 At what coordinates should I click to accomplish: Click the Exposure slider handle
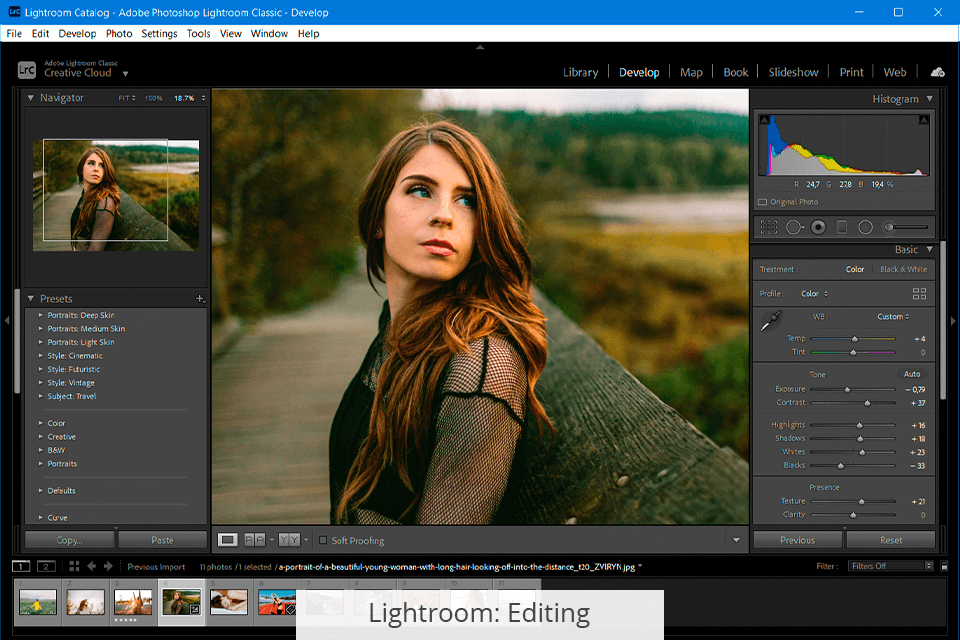[847, 389]
